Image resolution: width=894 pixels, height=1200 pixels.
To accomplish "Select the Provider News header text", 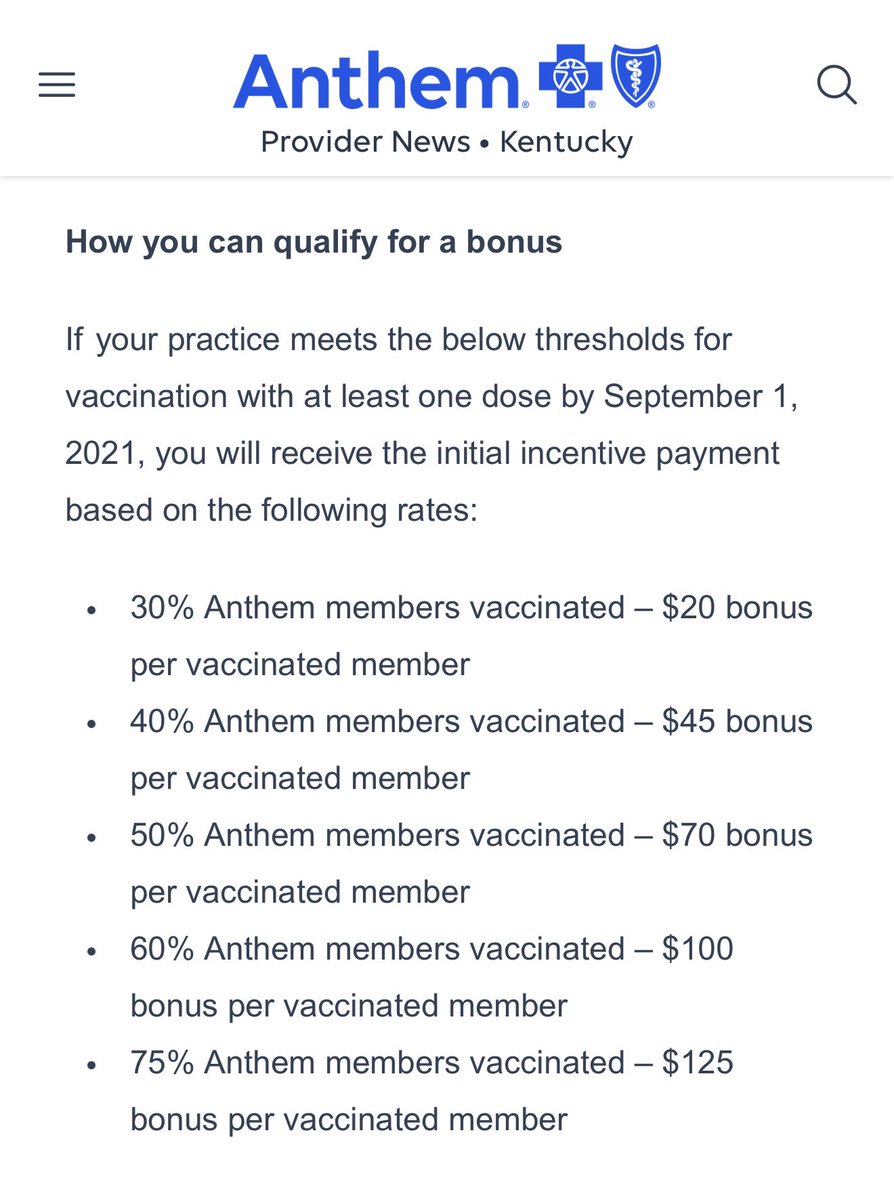I will (365, 142).
